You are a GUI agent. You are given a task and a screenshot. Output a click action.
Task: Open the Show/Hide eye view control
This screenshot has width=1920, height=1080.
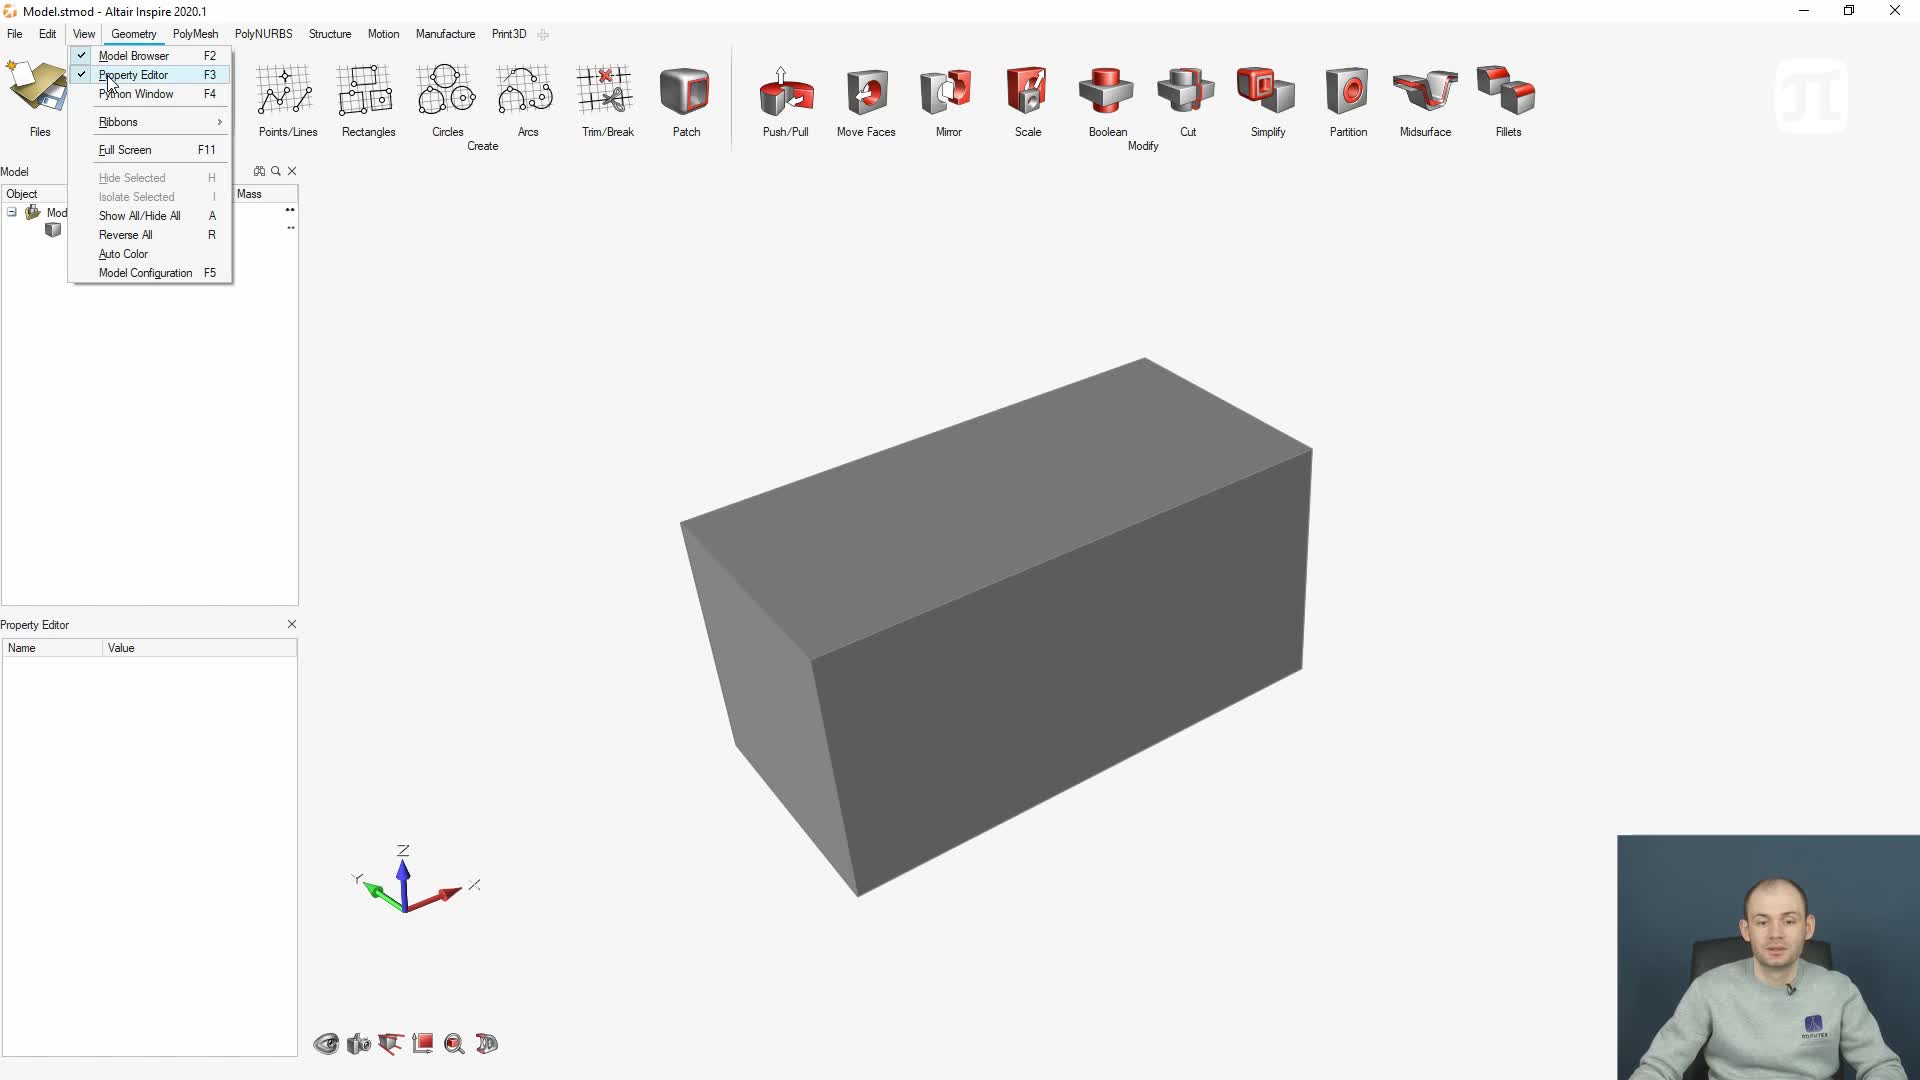(x=326, y=1044)
